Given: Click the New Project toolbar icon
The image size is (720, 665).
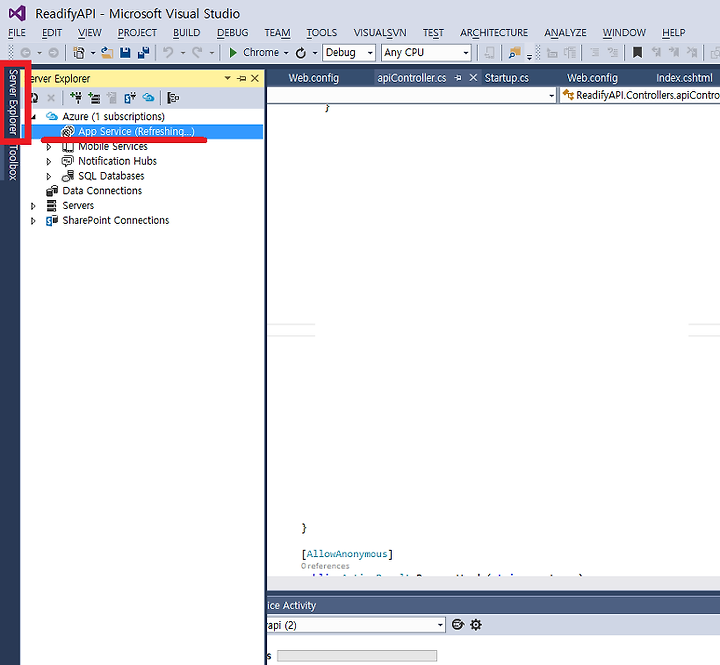Looking at the screenshot, I should tap(79, 53).
